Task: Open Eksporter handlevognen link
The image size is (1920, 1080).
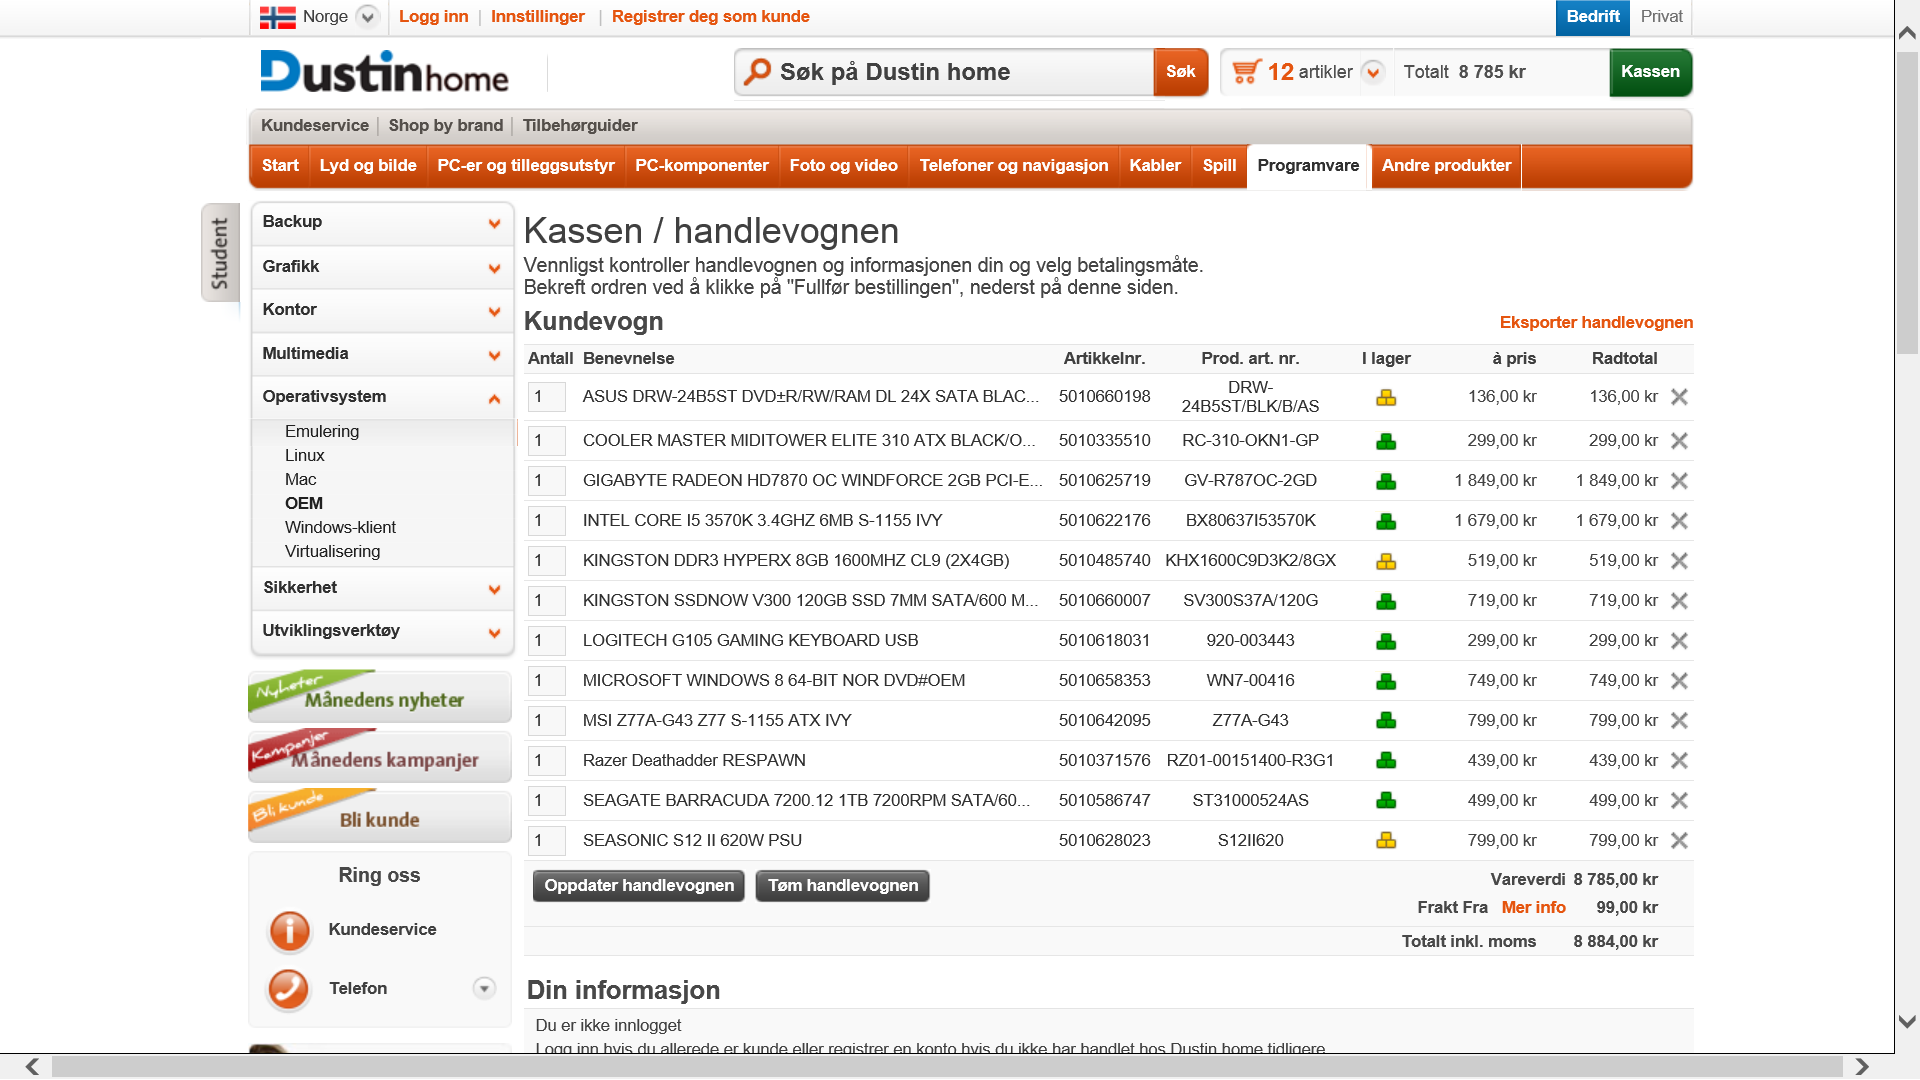Action: [x=1596, y=322]
